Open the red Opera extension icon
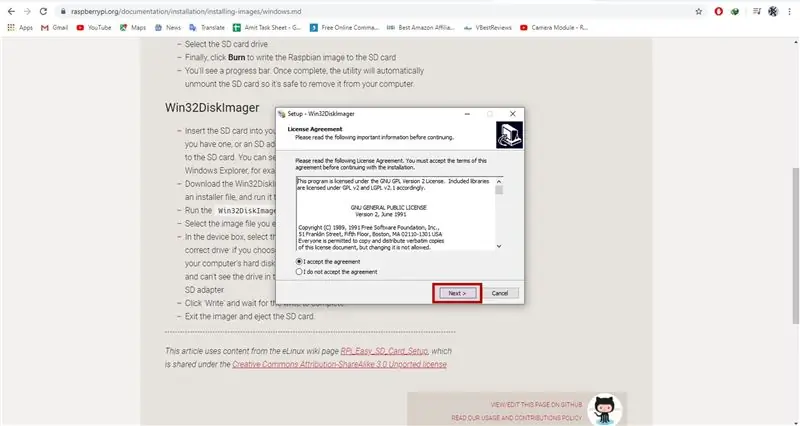The width and height of the screenshot is (800, 426). pos(718,11)
